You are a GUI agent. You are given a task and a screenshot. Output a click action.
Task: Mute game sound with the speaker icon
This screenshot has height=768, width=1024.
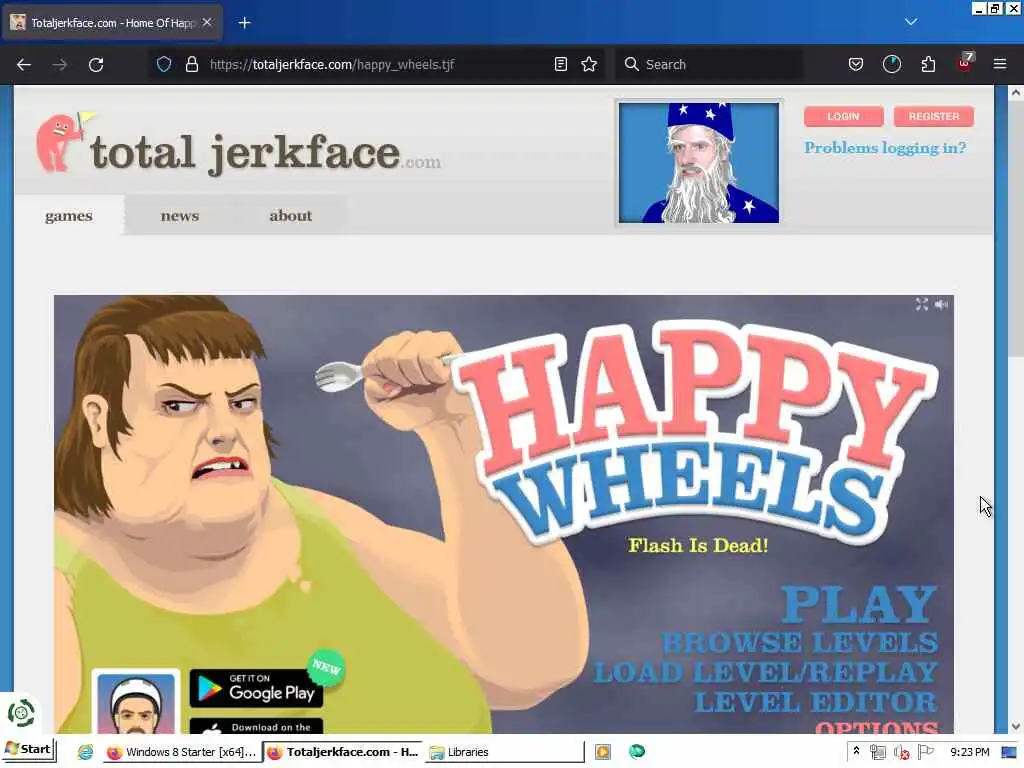point(941,304)
